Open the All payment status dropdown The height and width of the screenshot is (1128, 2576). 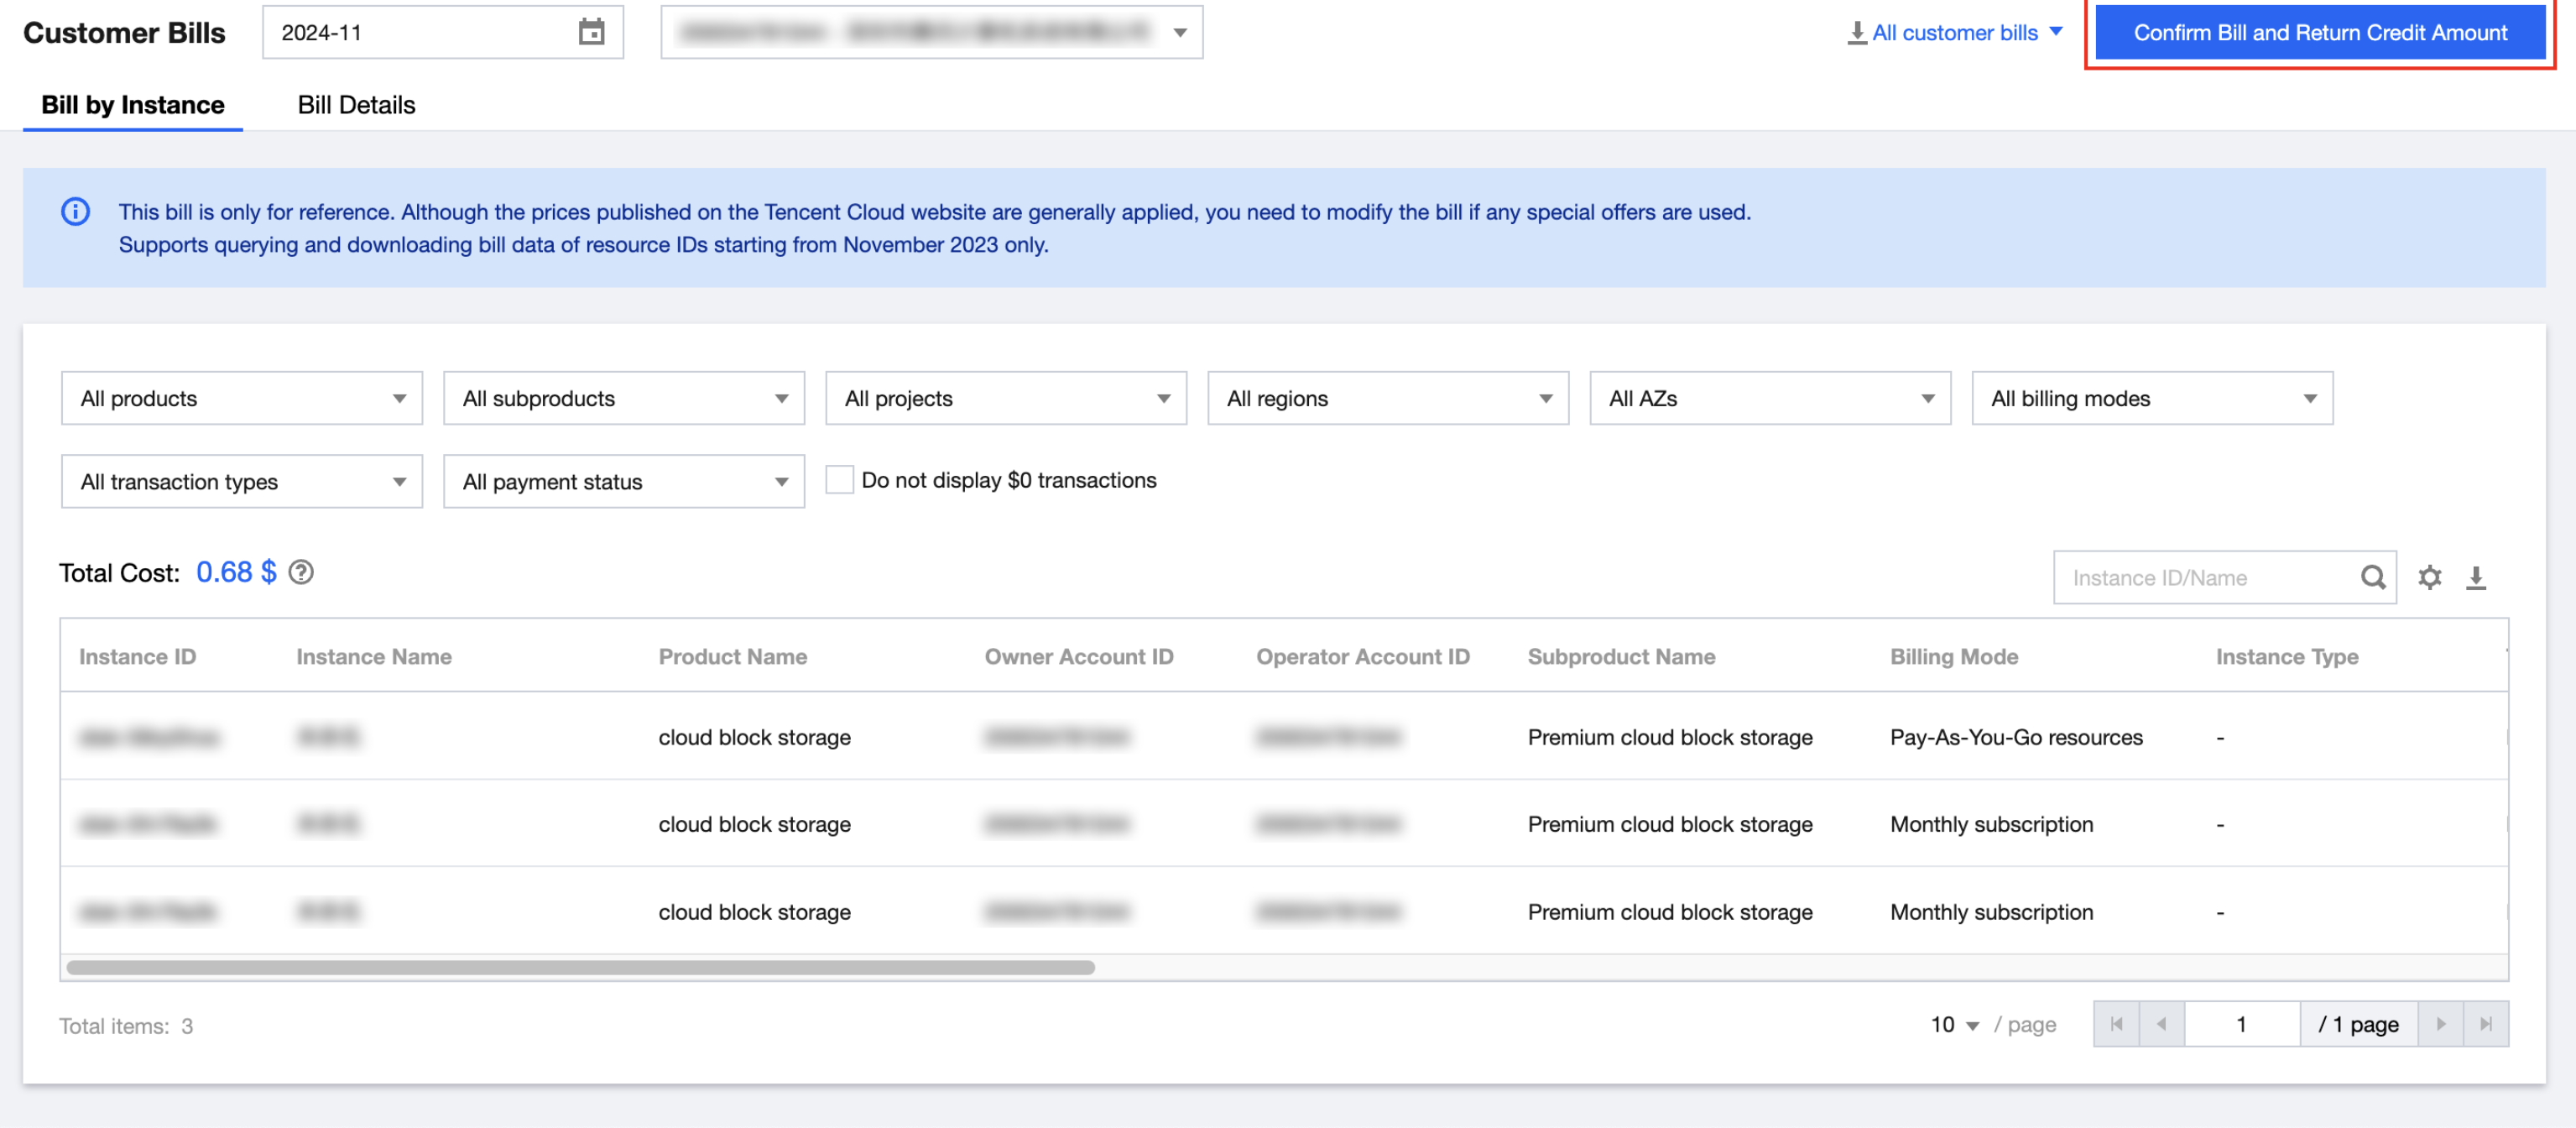(623, 481)
